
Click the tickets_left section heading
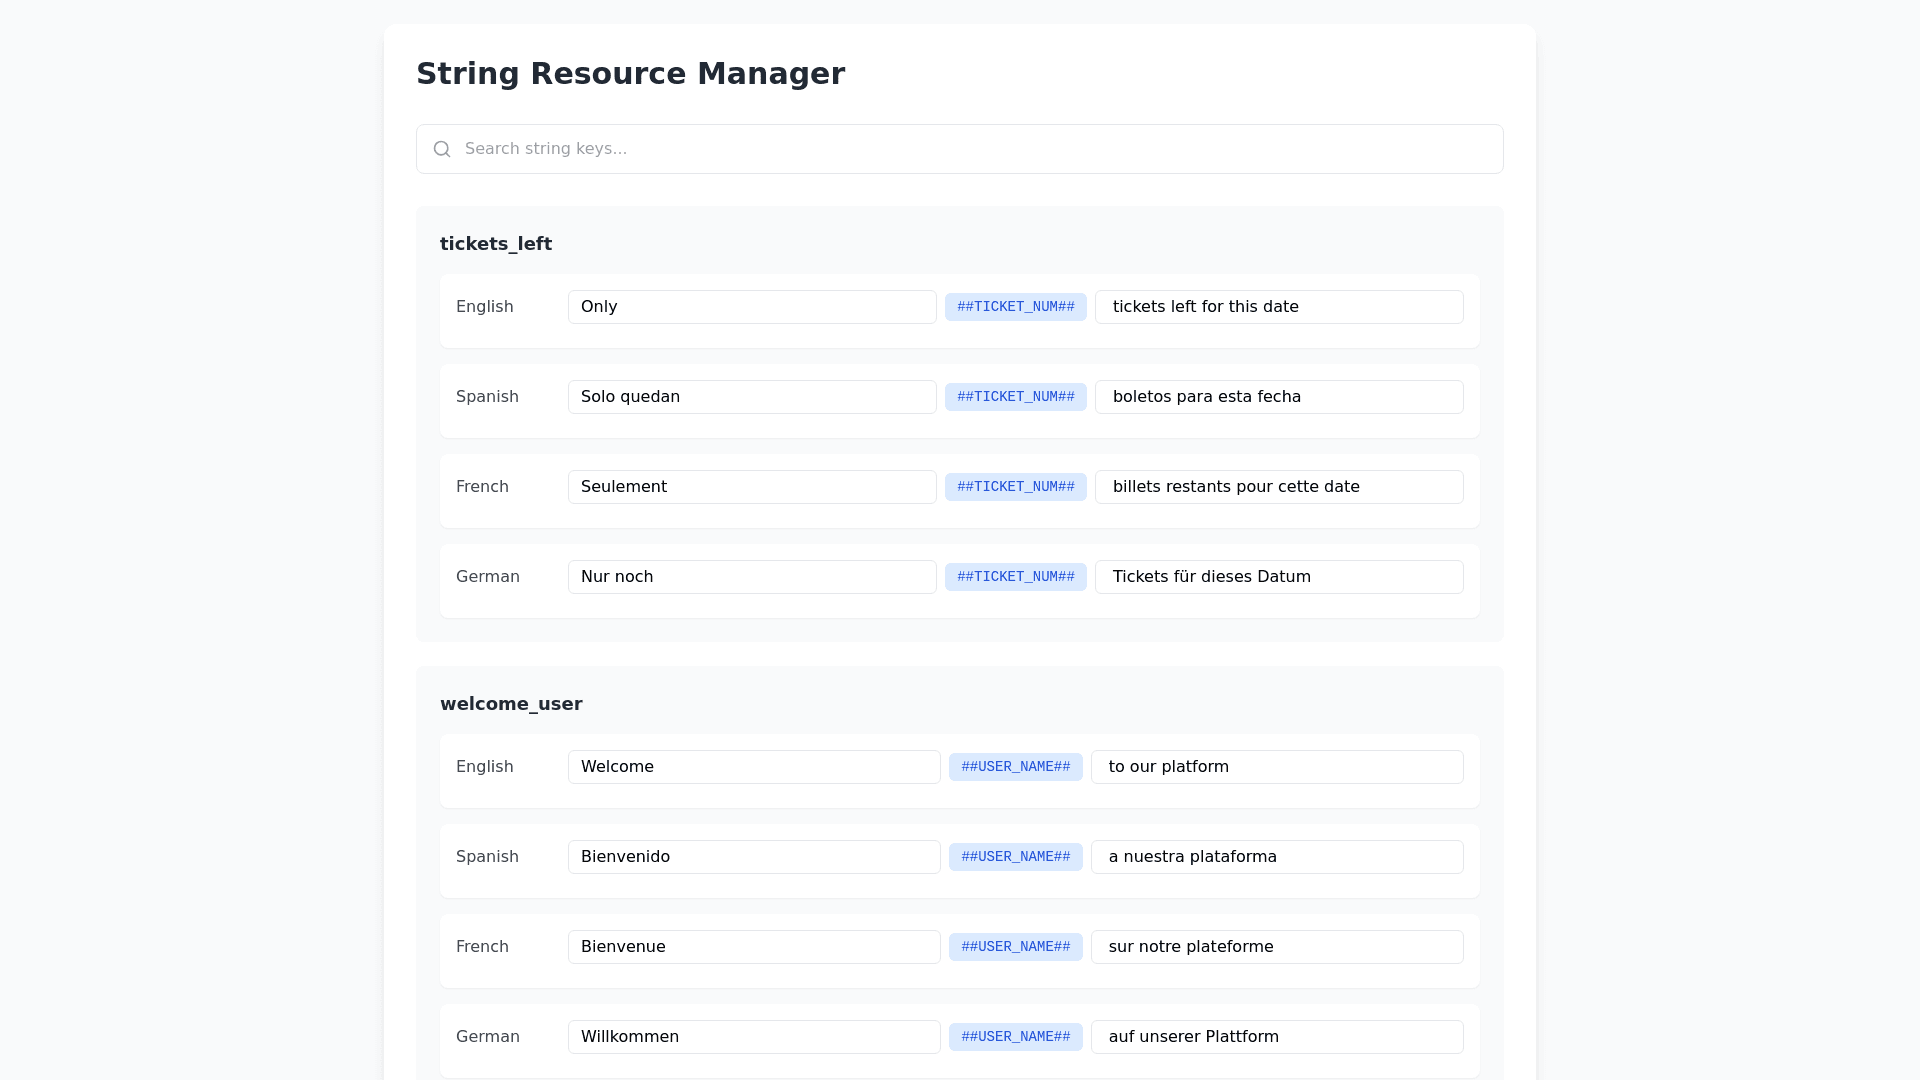tap(496, 244)
